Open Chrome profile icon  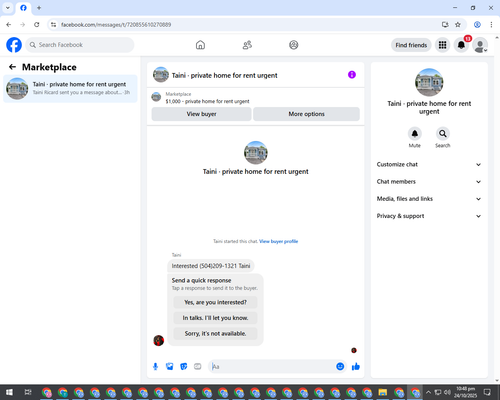tap(477, 25)
